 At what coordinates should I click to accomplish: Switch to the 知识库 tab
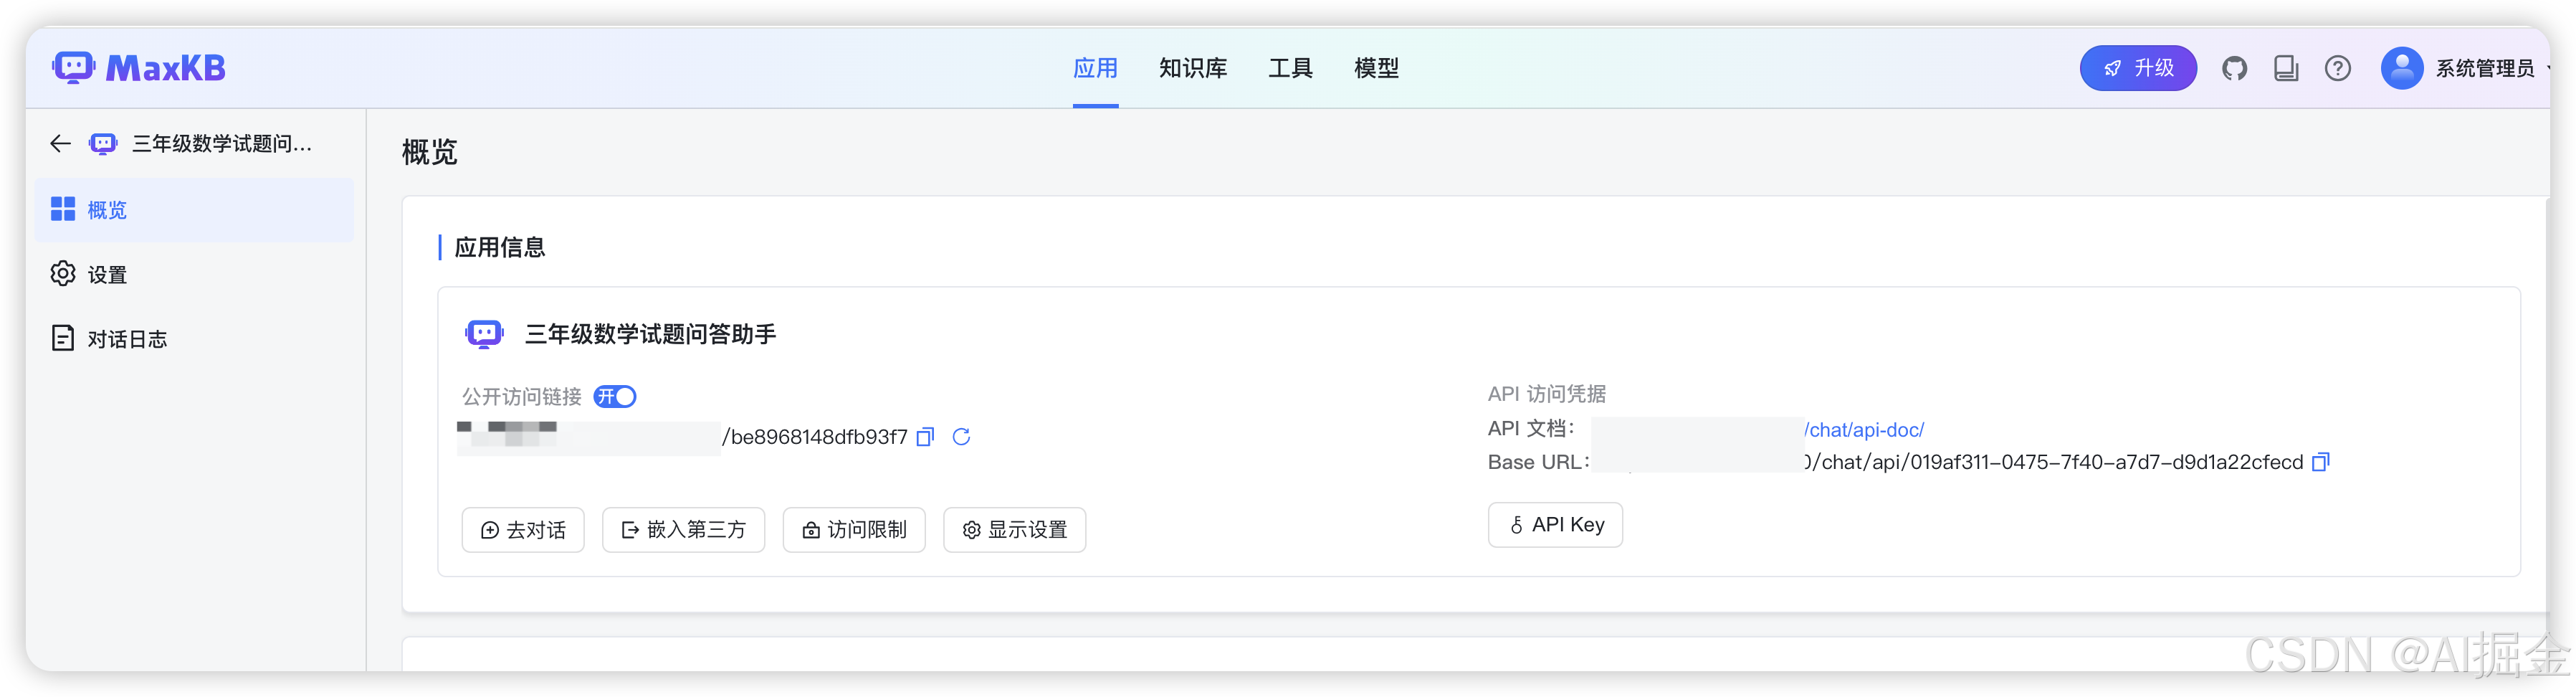click(1192, 69)
